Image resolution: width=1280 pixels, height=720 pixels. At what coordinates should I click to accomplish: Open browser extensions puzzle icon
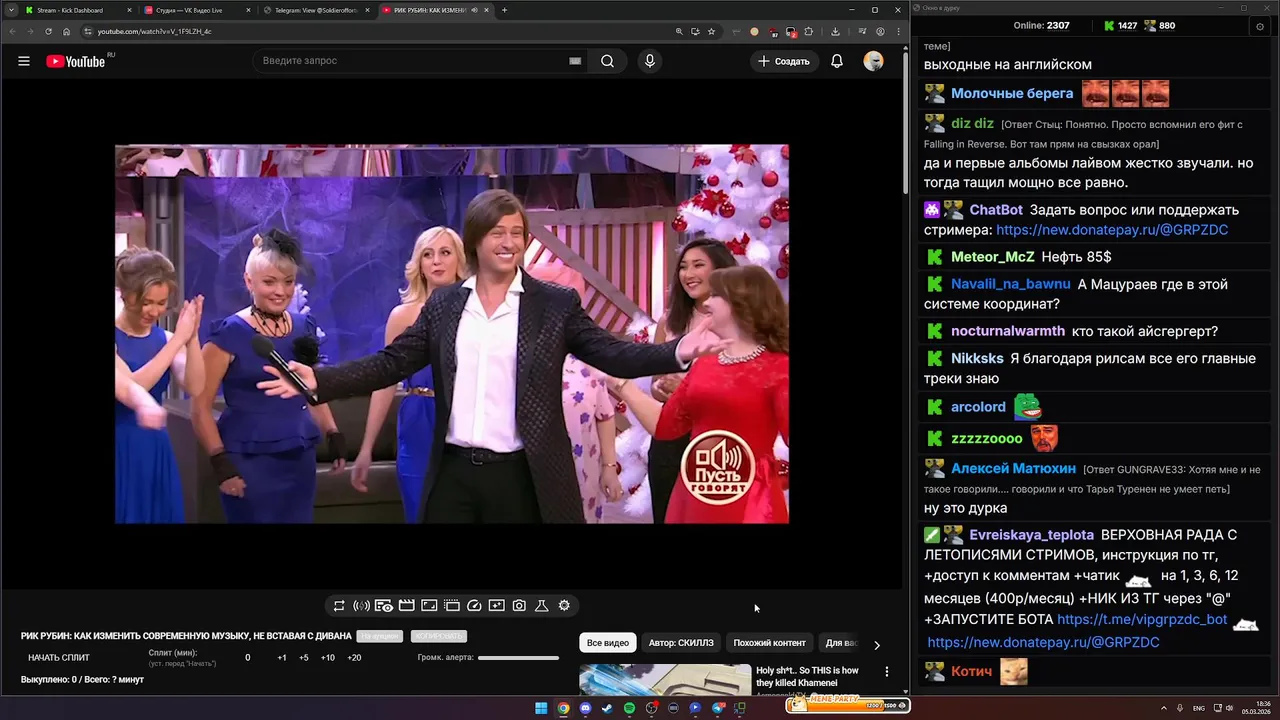click(809, 31)
